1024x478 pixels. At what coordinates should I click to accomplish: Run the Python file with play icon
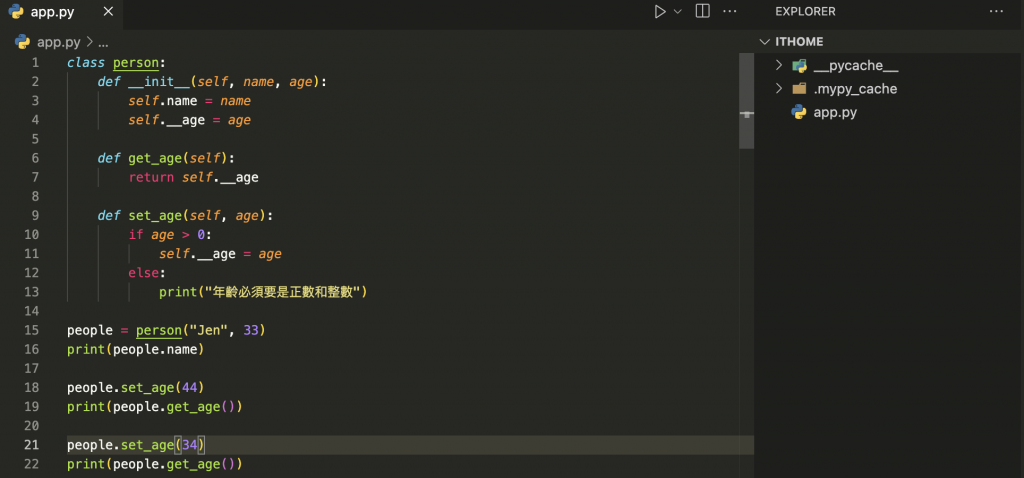(x=660, y=12)
